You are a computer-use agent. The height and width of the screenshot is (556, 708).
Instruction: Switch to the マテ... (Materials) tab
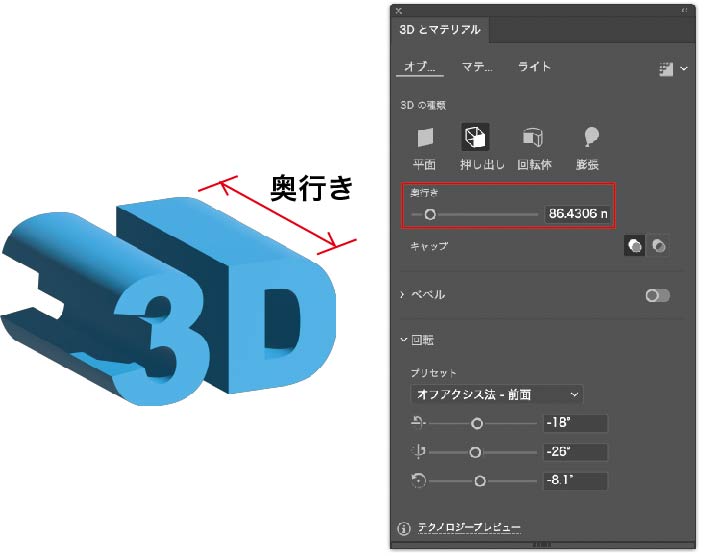point(477,67)
